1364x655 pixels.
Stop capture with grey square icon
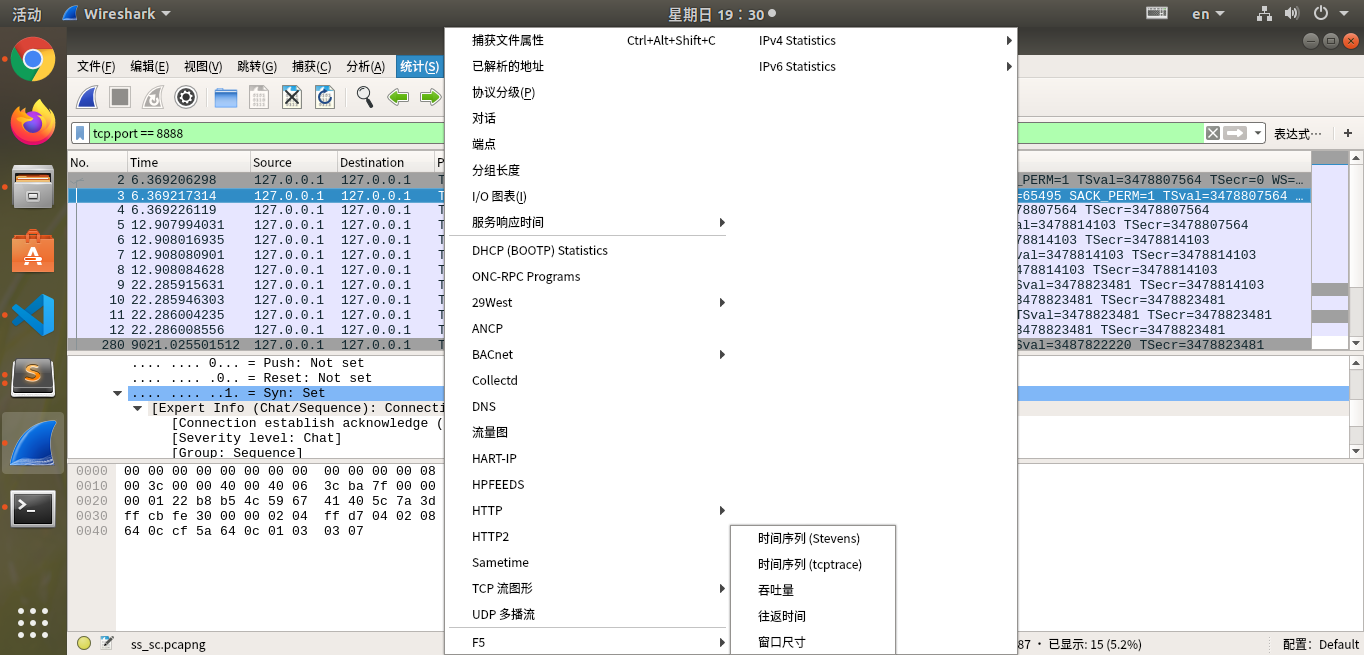coord(120,97)
